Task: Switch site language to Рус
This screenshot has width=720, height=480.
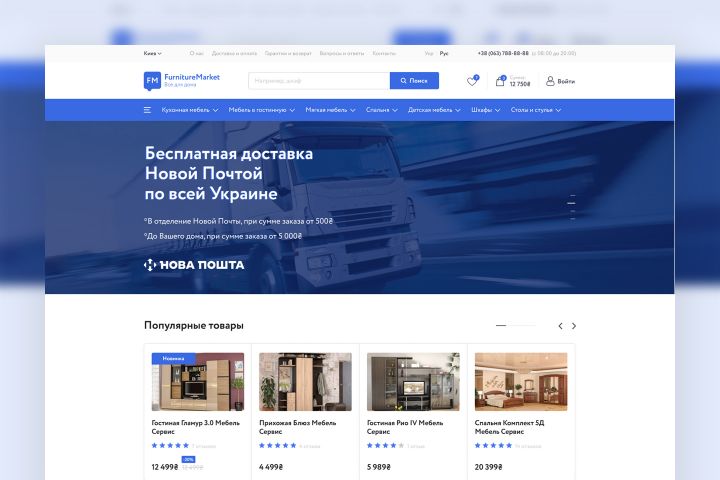Action: coord(444,53)
